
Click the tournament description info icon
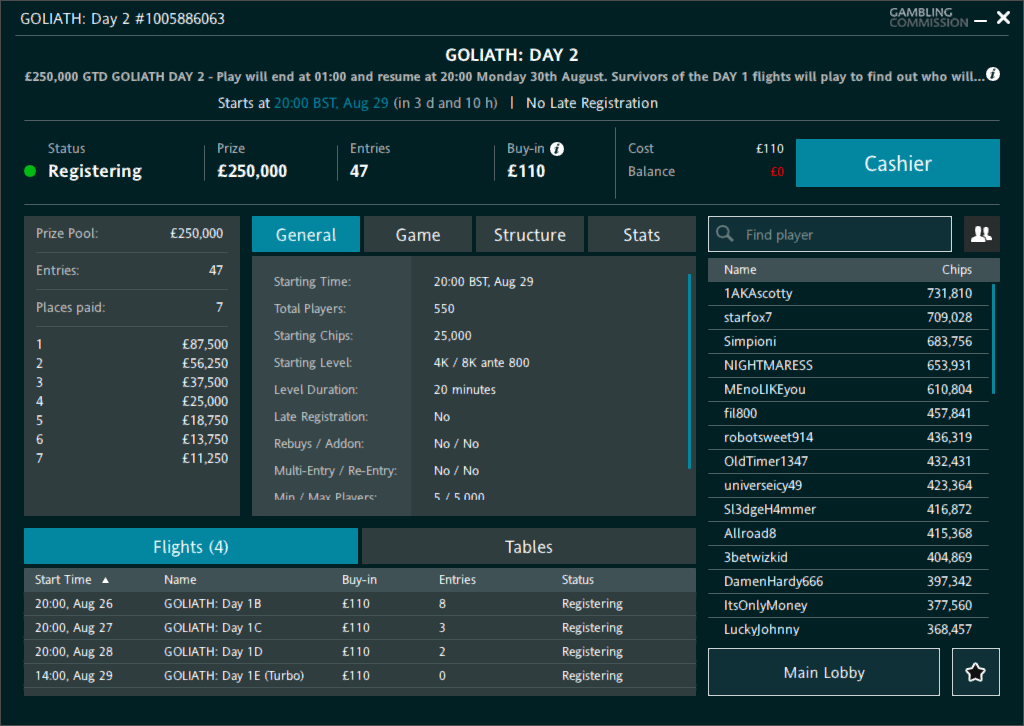pos(993,74)
